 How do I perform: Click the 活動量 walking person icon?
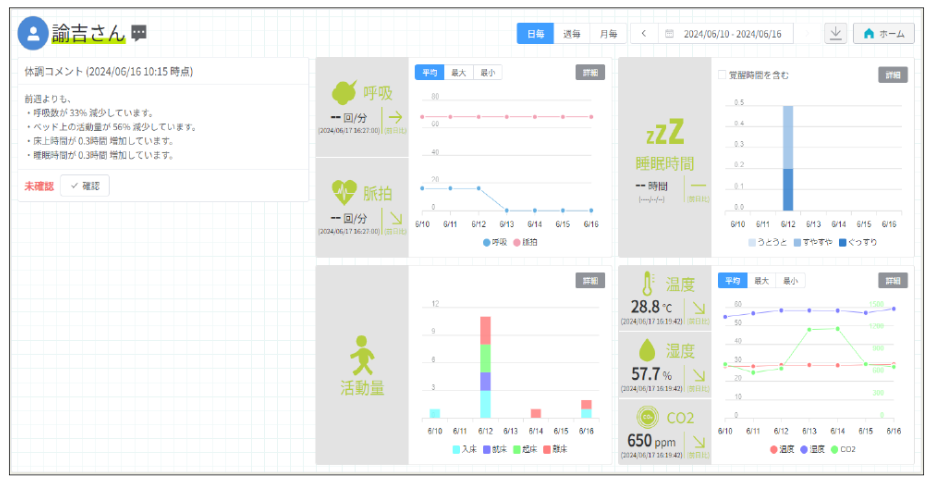[361, 354]
